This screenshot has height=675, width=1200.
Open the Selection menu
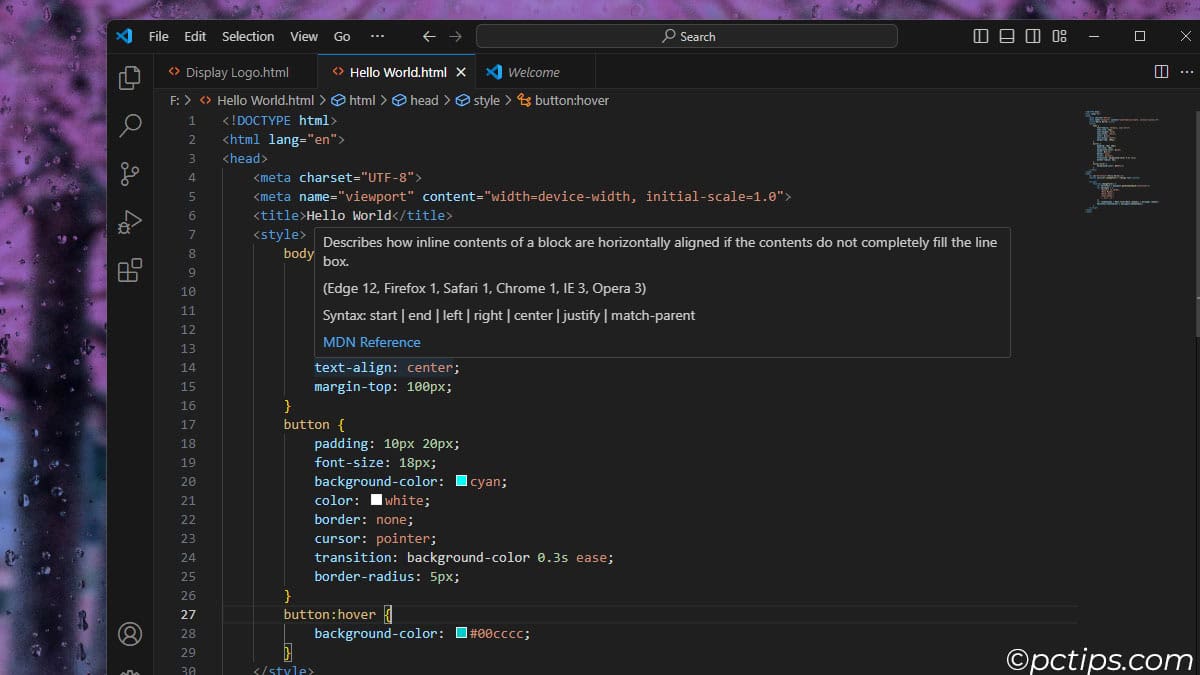248,36
